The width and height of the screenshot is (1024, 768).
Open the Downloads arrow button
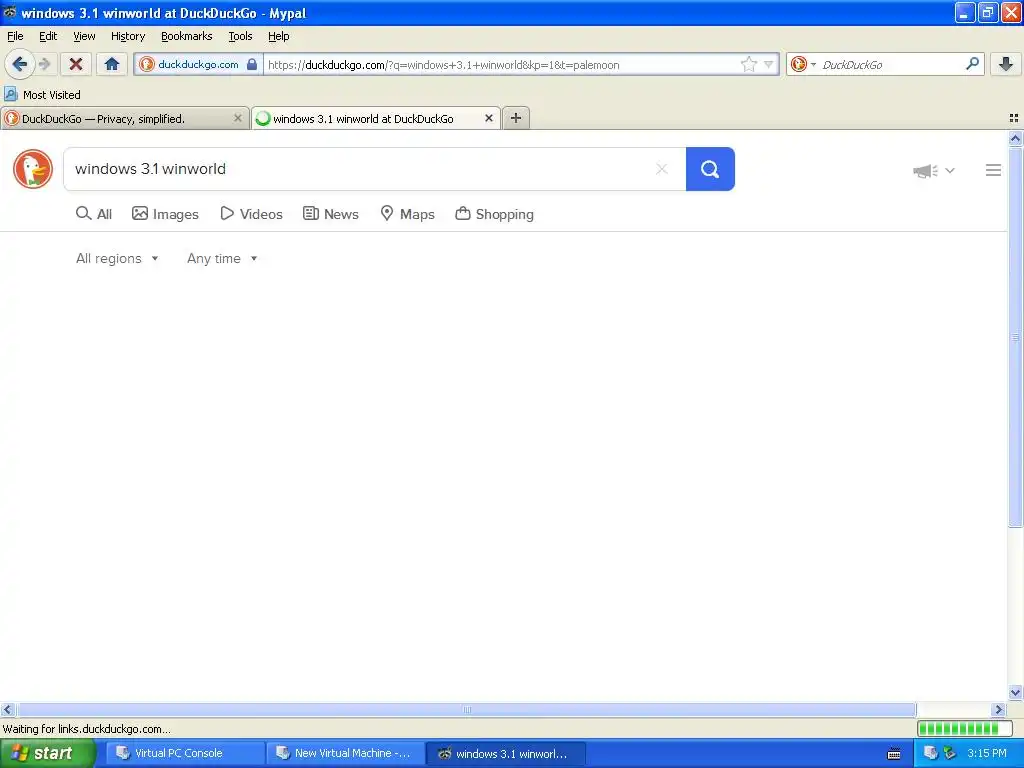[x=1006, y=64]
